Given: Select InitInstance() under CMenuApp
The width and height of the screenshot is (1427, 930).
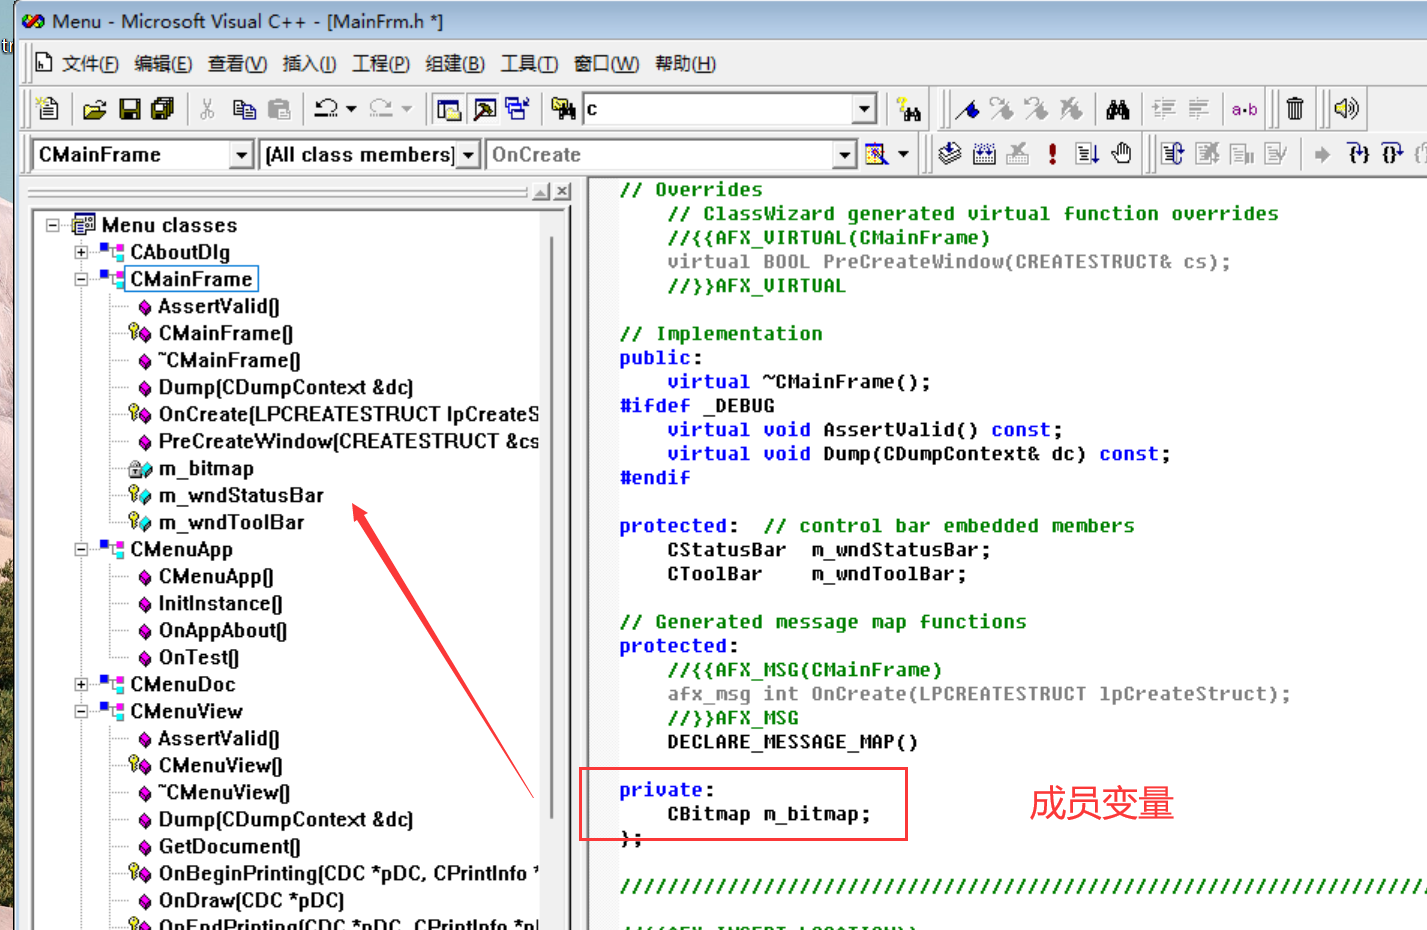Looking at the screenshot, I should [220, 603].
